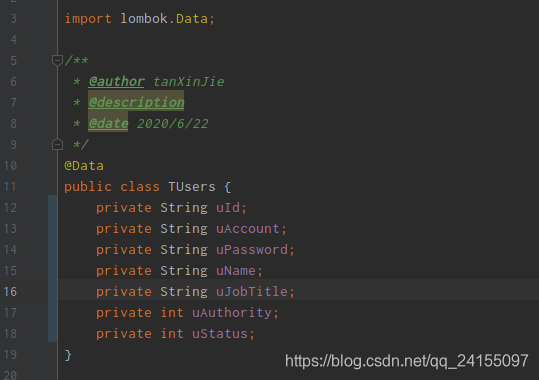
Task: Click the blue change marker beside line 14
Action: click(53, 250)
